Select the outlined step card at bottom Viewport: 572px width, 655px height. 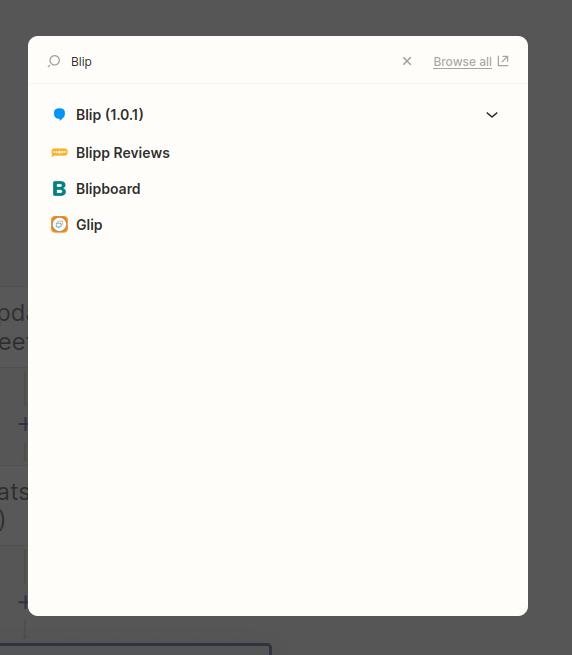pos(136,650)
